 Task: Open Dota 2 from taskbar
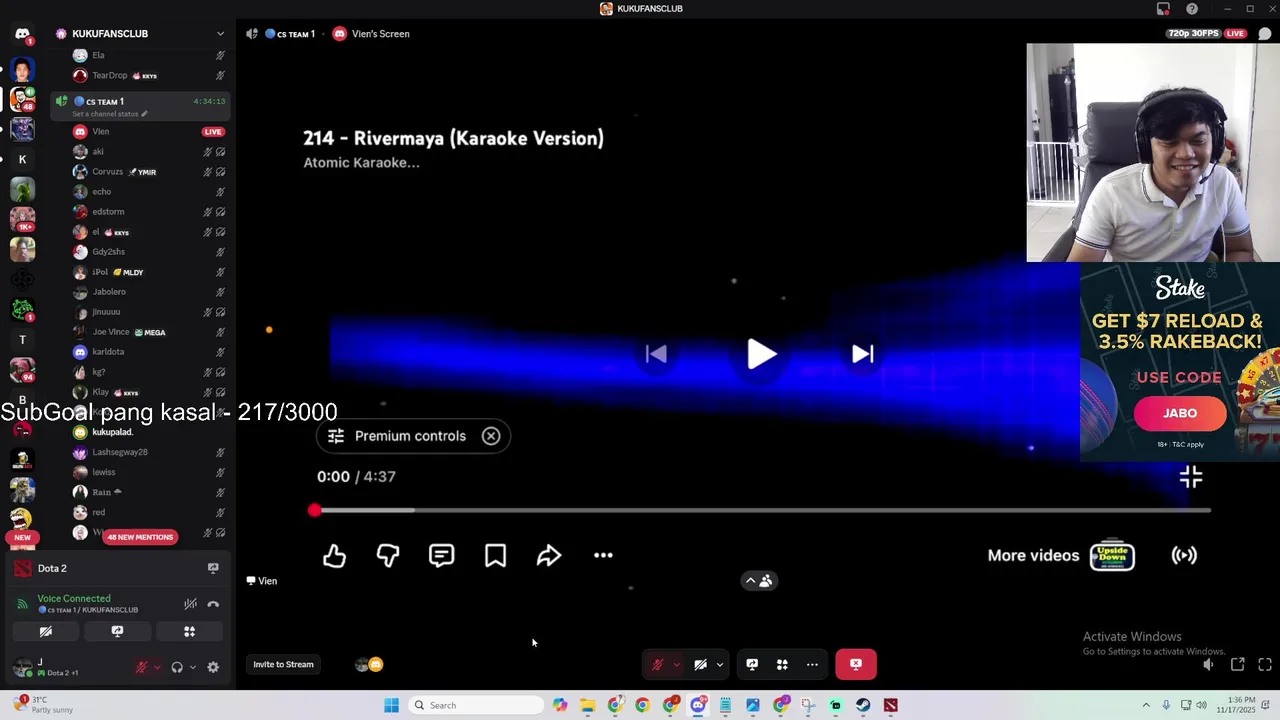pos(890,705)
